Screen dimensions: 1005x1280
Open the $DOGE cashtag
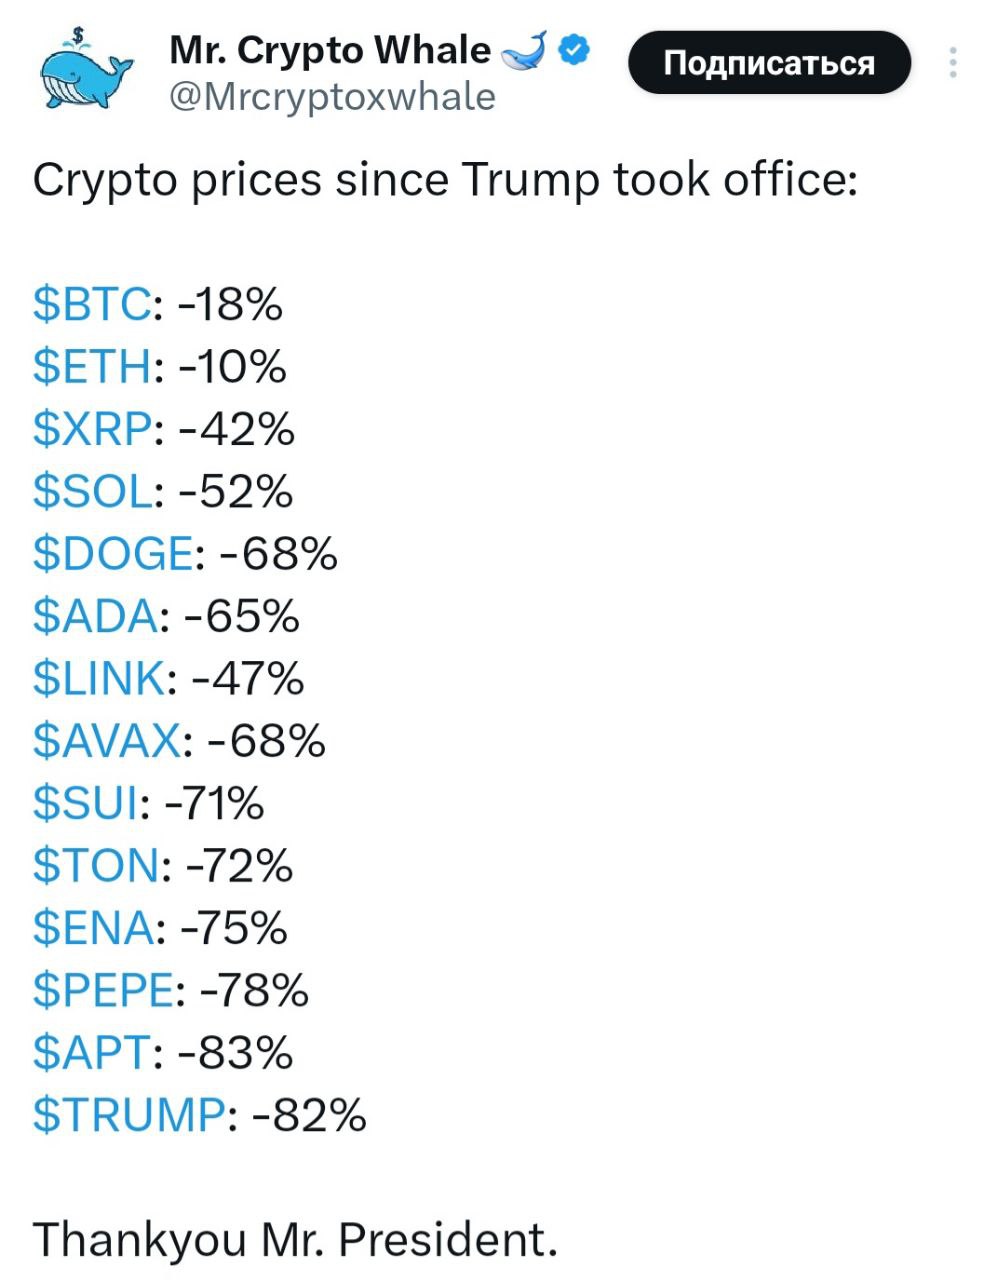[113, 554]
